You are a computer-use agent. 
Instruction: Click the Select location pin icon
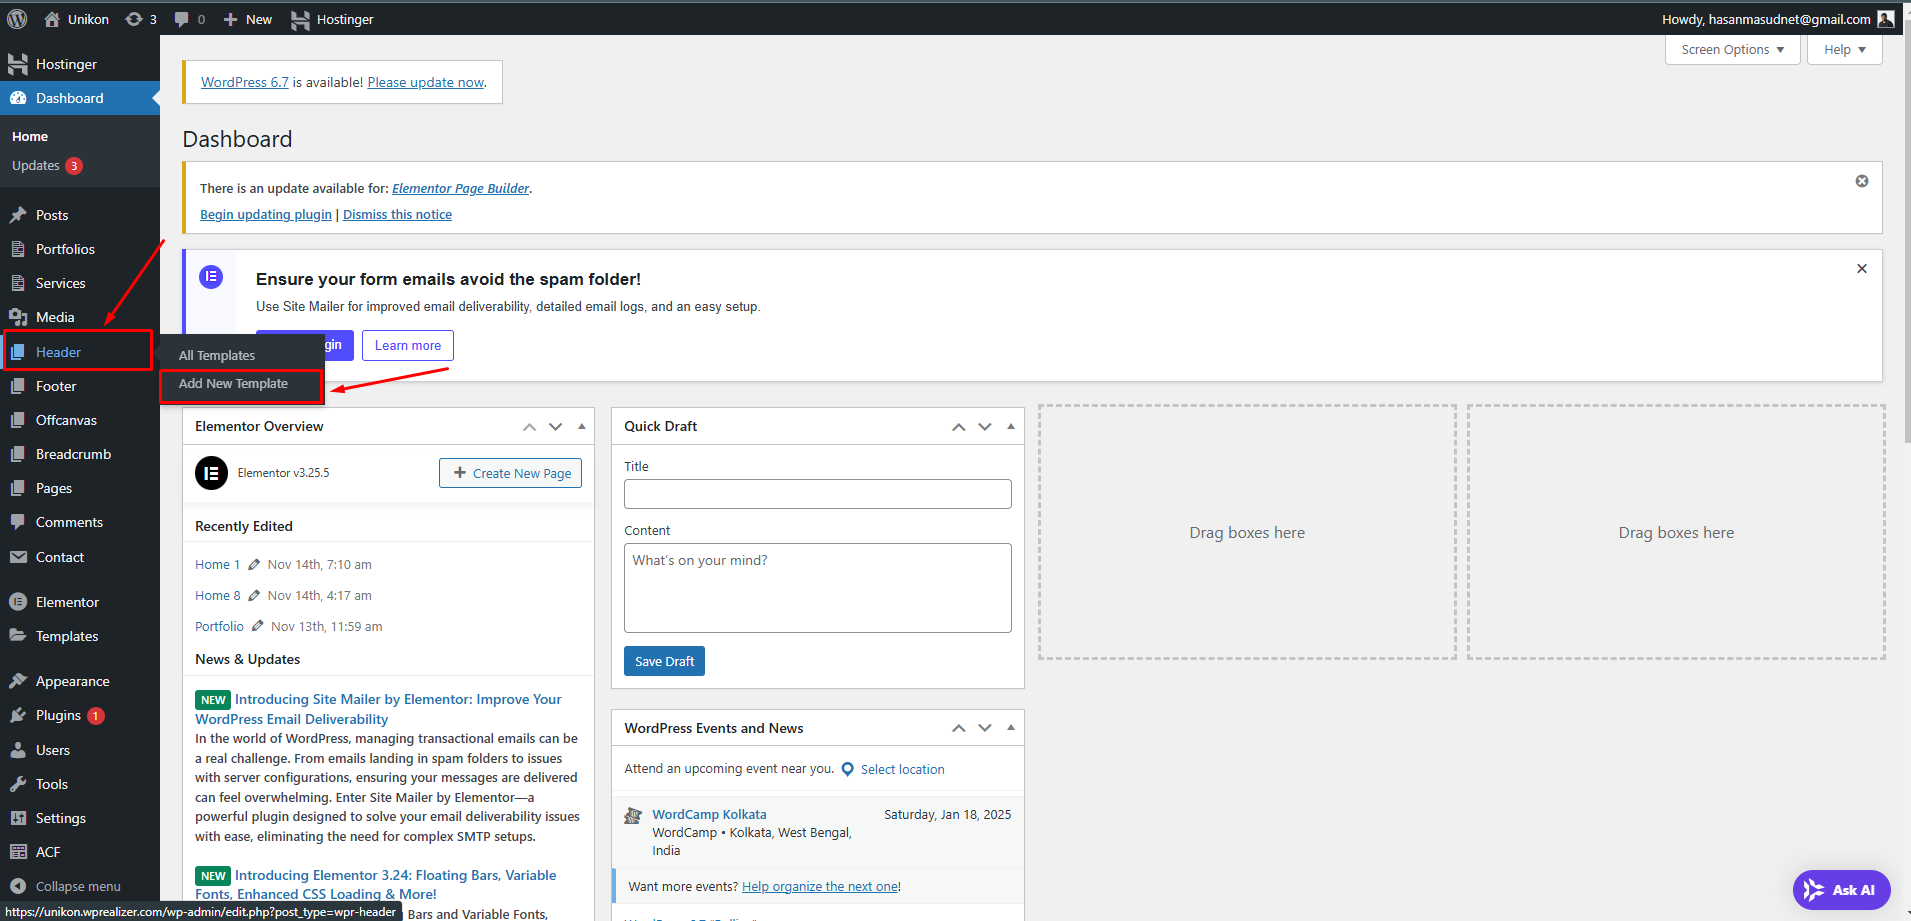[848, 769]
